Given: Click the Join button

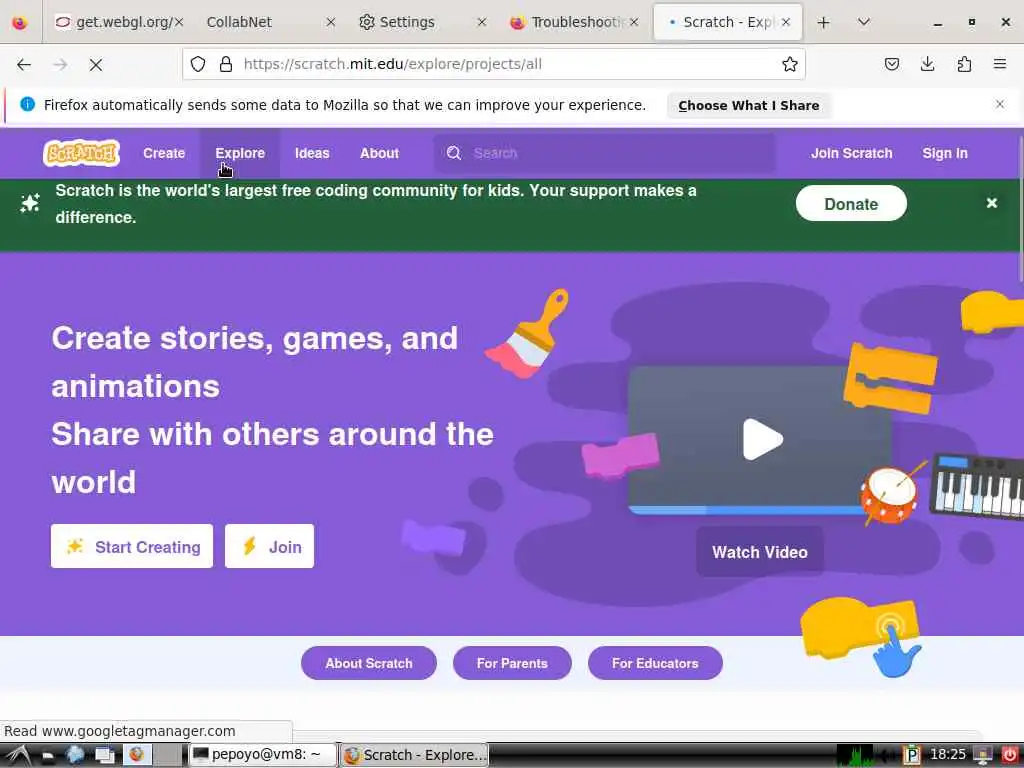Looking at the screenshot, I should pyautogui.click(x=269, y=546).
